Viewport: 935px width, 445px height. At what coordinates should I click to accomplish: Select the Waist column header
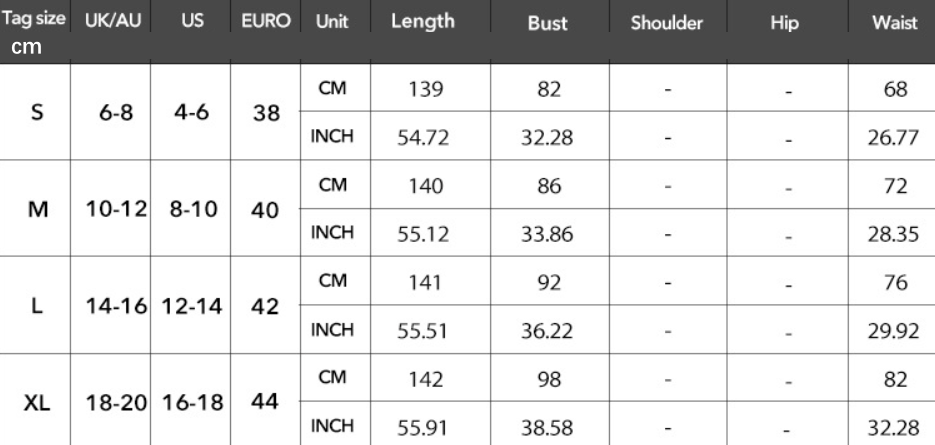coord(895,23)
